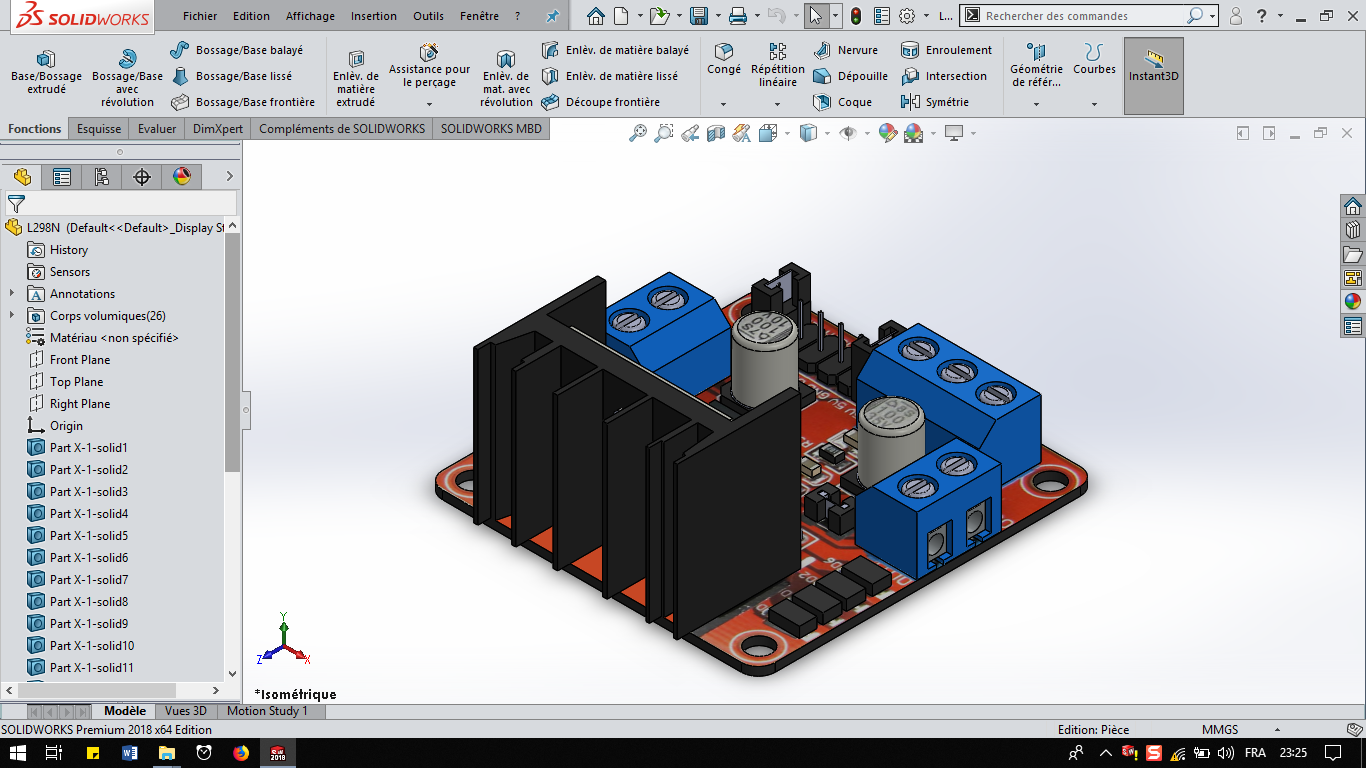Select the Symétrie mirror tool

935,102
